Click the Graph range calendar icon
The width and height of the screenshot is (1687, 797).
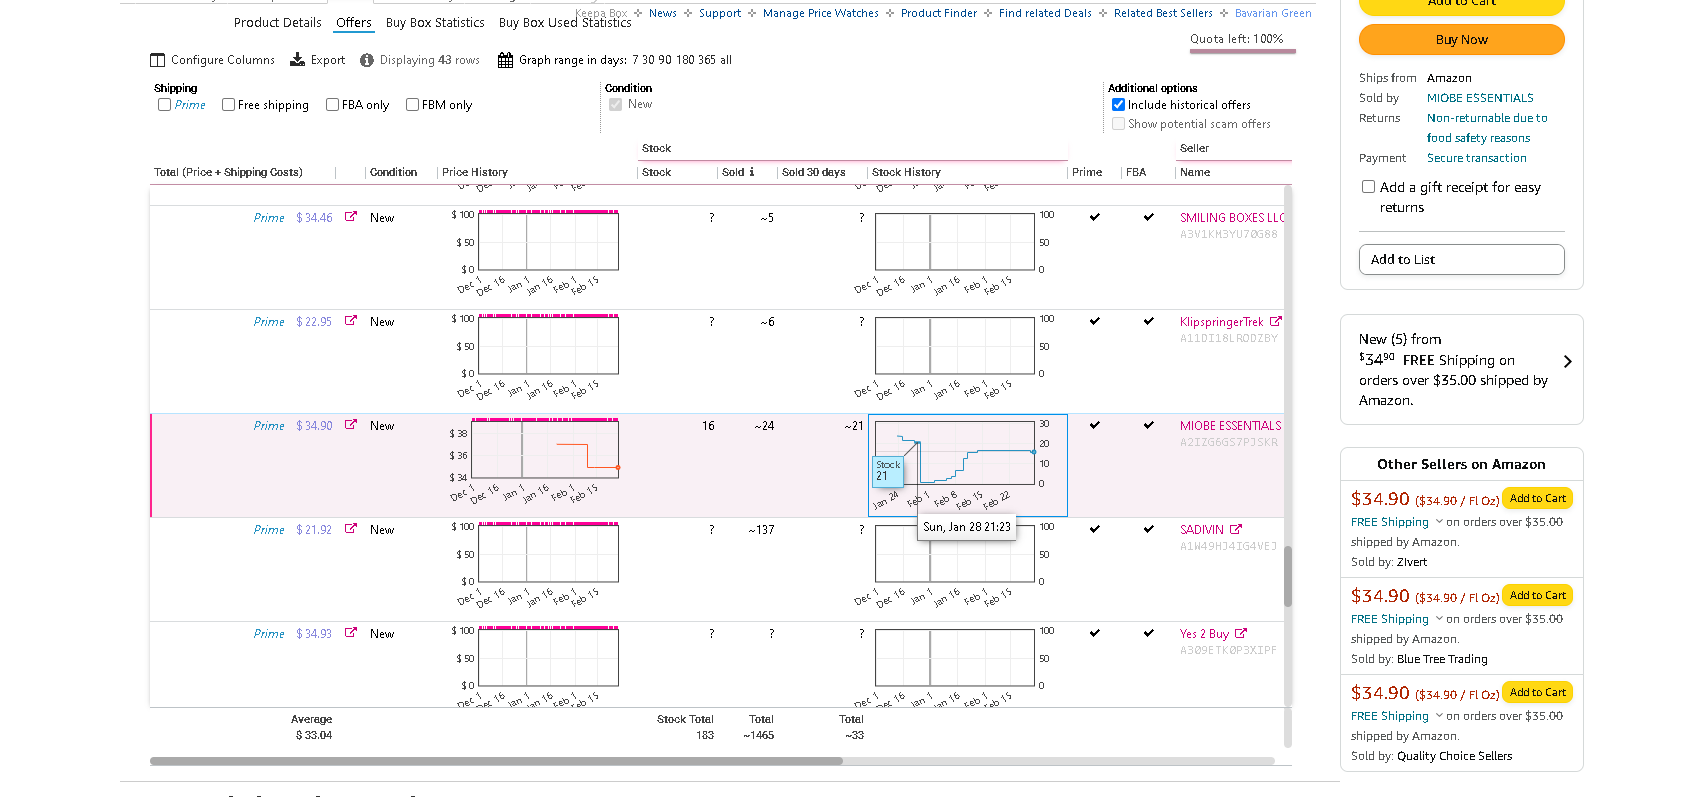click(505, 60)
